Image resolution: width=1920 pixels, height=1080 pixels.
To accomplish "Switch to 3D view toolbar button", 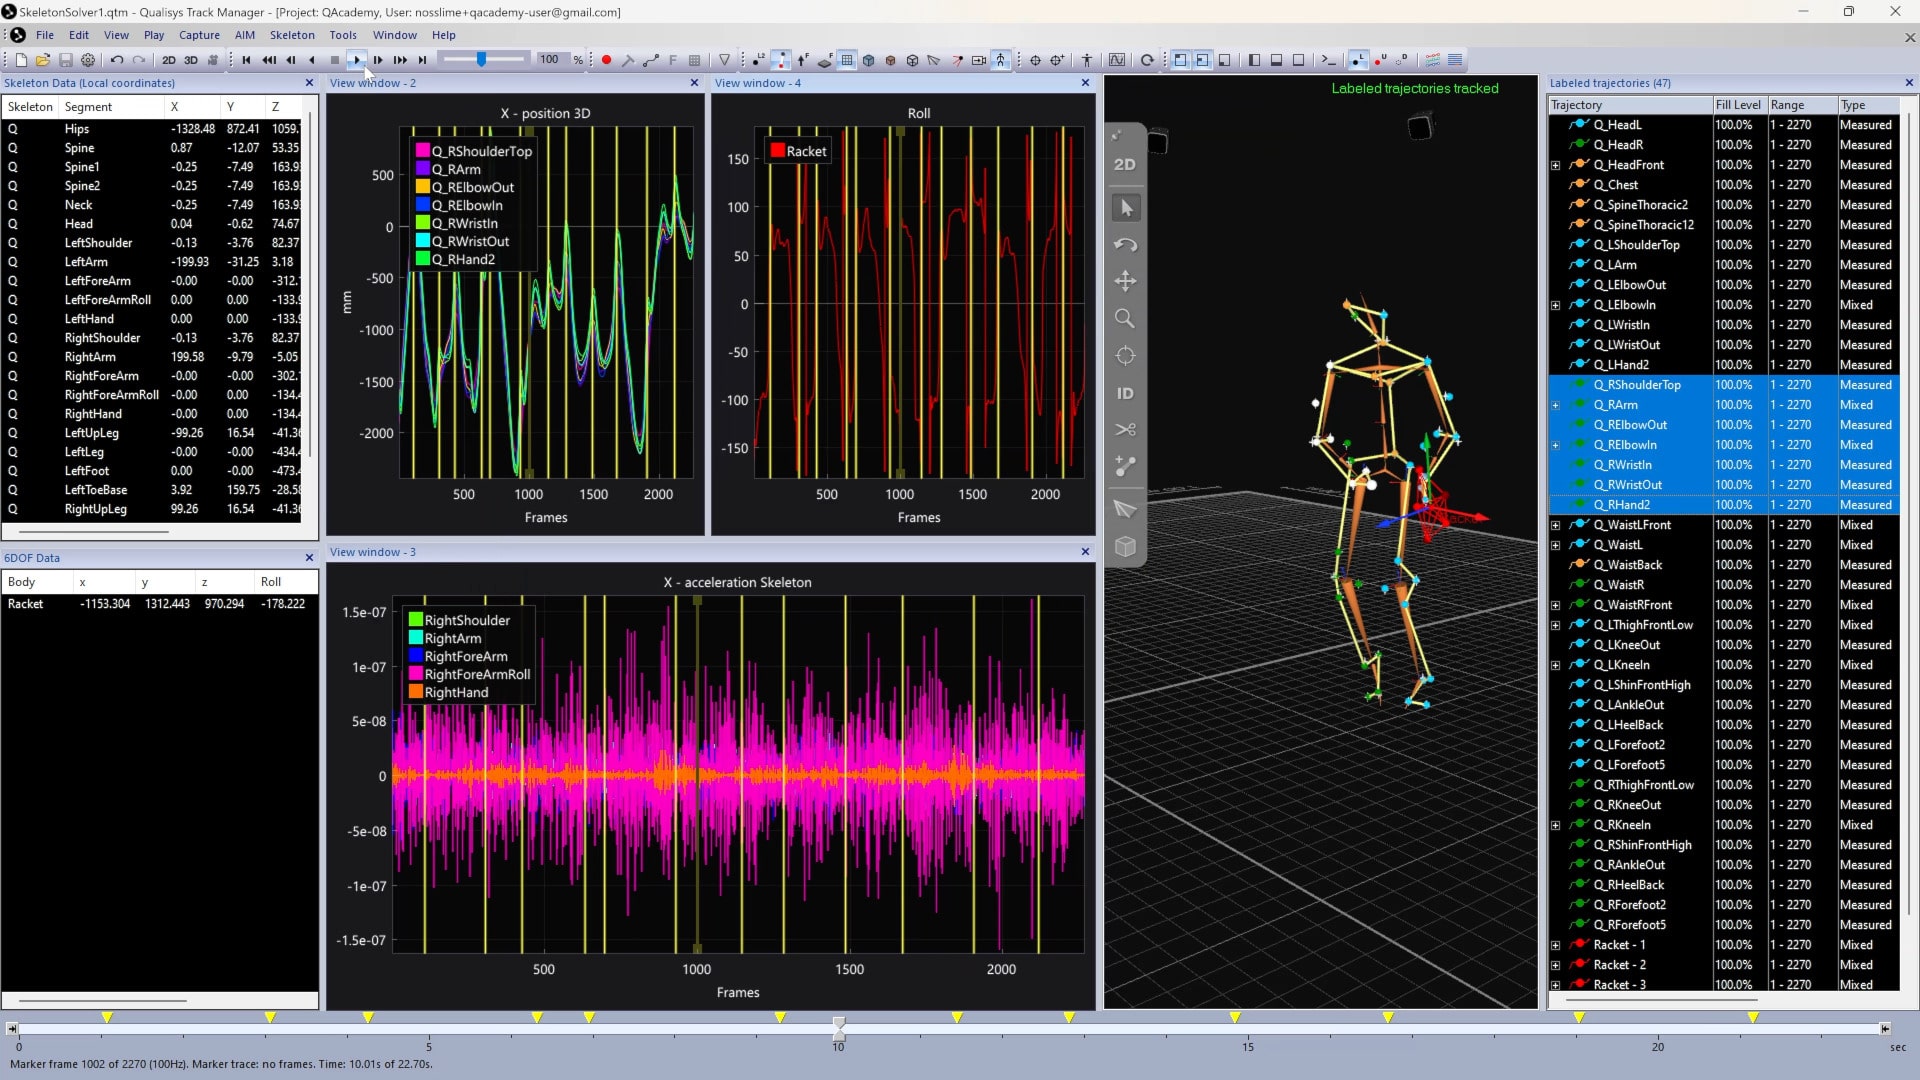I will point(191,60).
